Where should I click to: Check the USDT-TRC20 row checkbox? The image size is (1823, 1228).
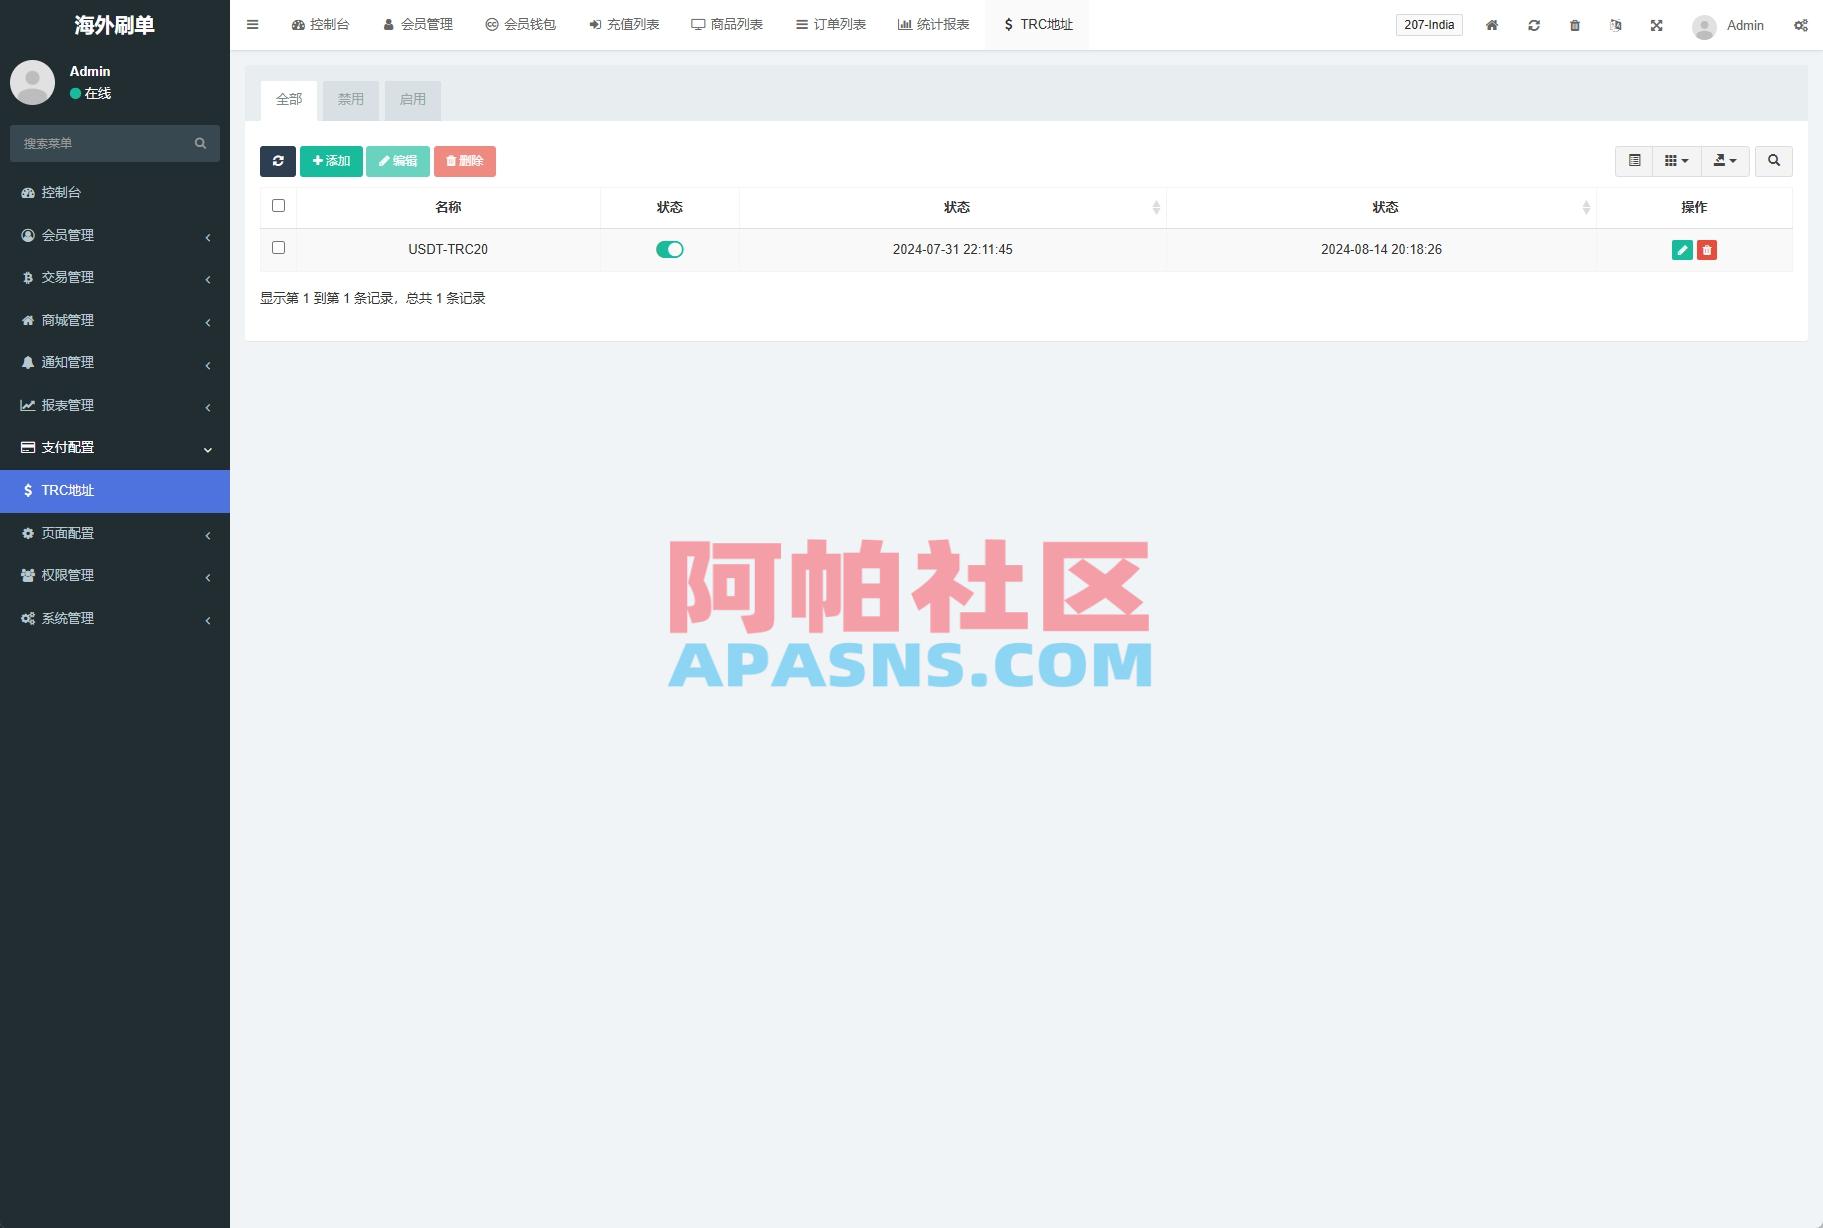pyautogui.click(x=278, y=247)
